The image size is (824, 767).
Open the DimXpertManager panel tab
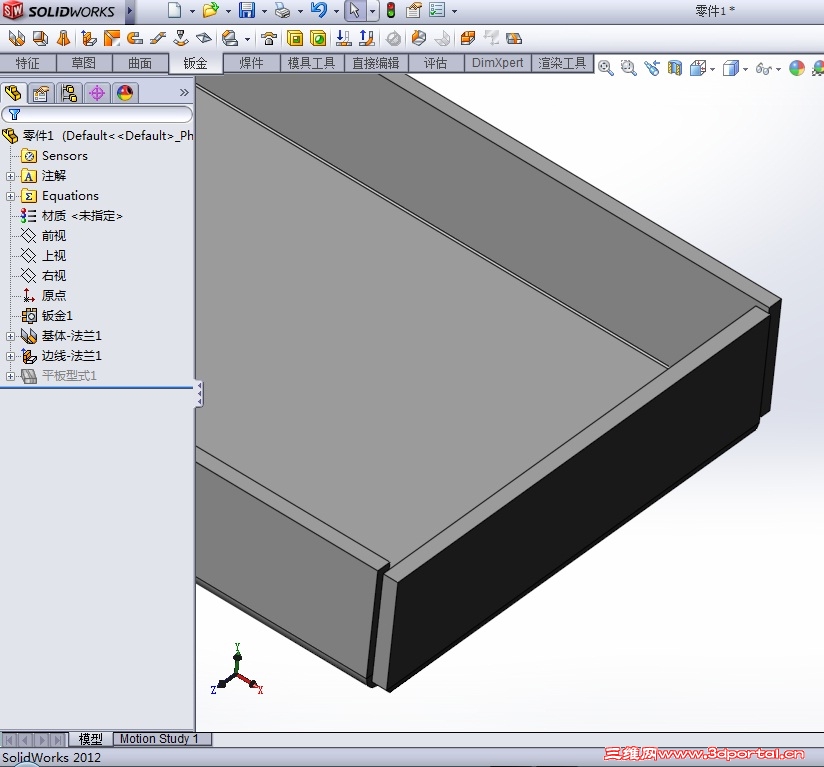coord(97,93)
